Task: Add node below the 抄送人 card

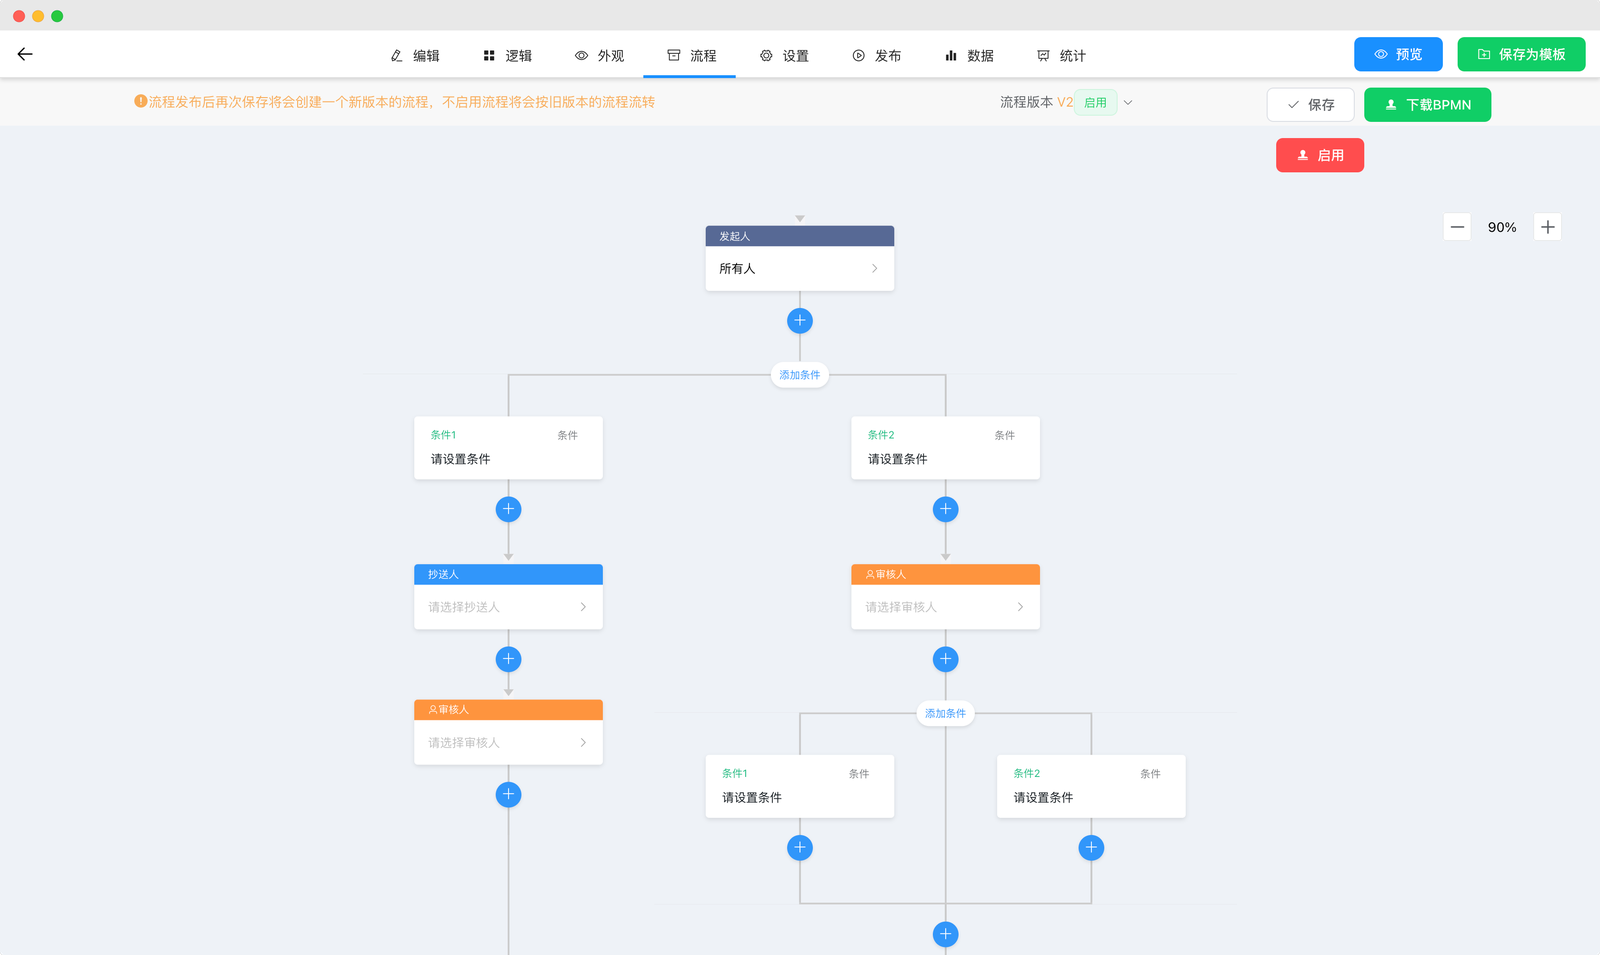Action: point(508,659)
